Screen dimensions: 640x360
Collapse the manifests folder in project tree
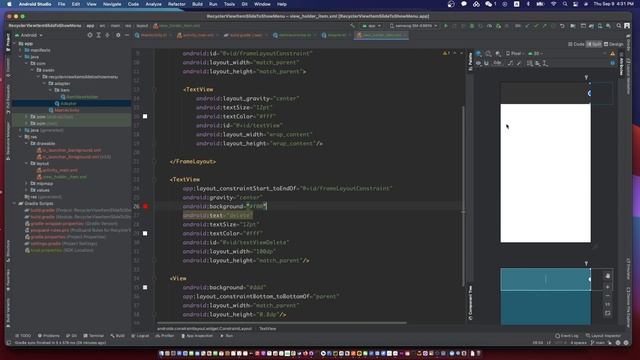pos(20,50)
